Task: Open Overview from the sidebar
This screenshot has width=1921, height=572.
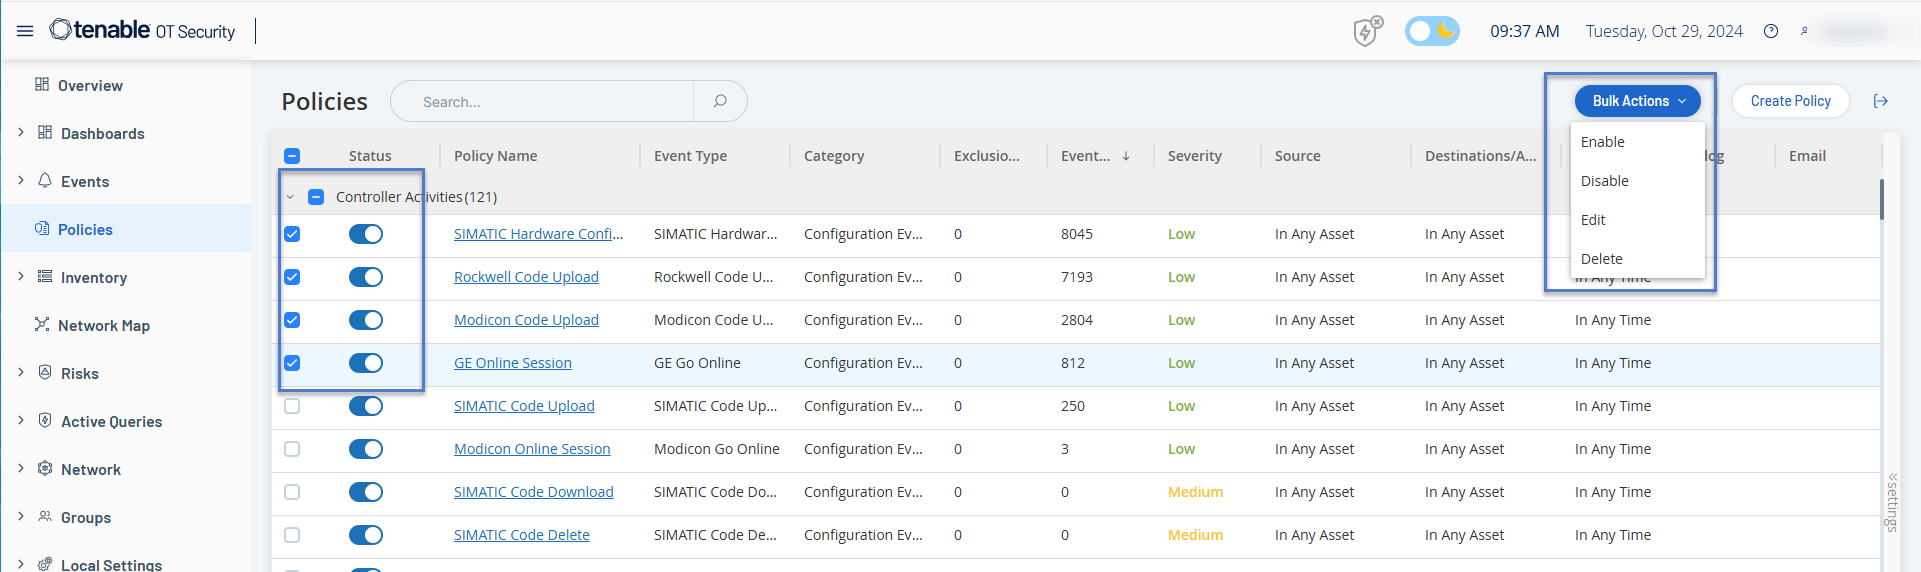Action: [x=90, y=86]
